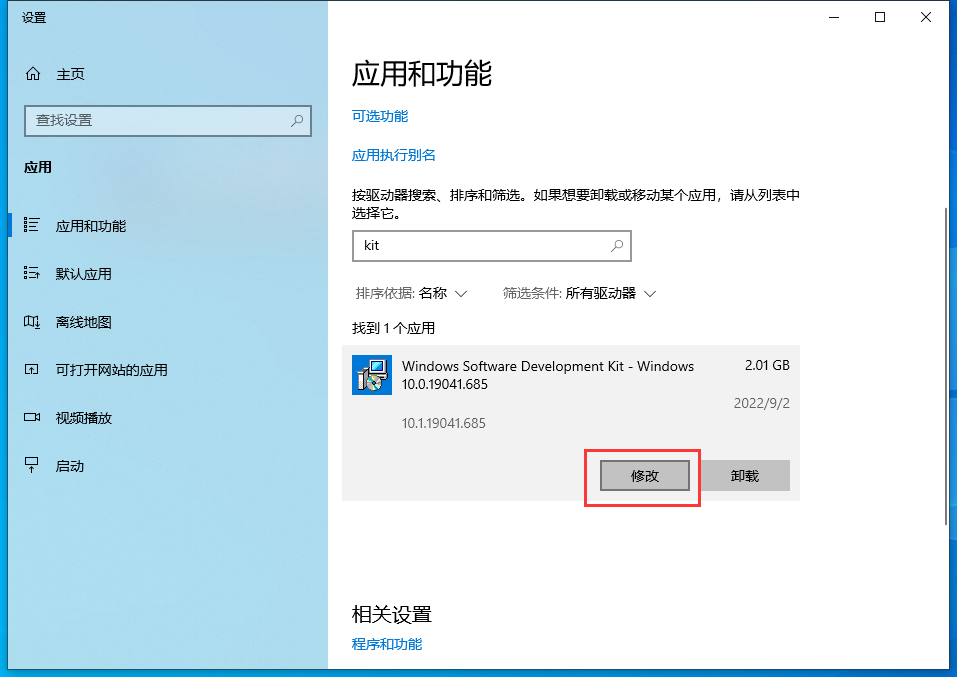Click the 卸载 button
Image resolution: width=957 pixels, height=677 pixels.
click(x=745, y=476)
